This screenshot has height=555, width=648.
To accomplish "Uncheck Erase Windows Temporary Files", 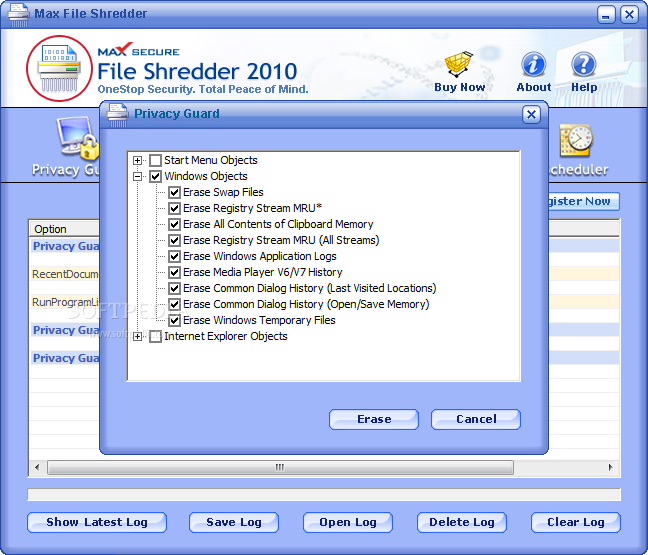I will click(x=174, y=321).
